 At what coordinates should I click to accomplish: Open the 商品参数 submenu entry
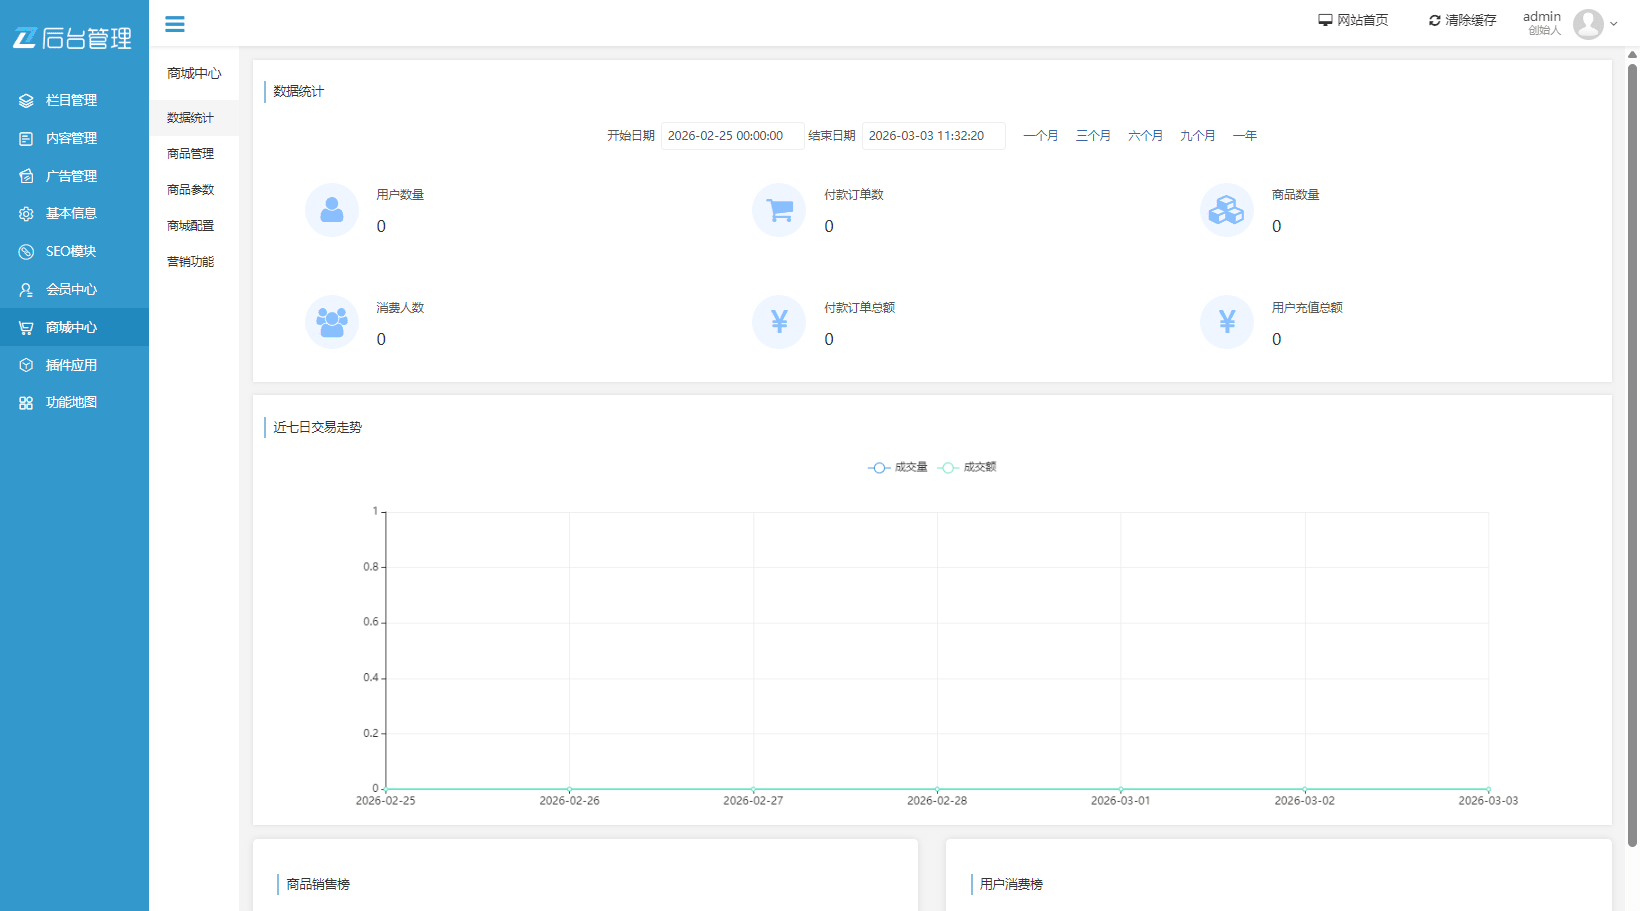click(x=190, y=189)
